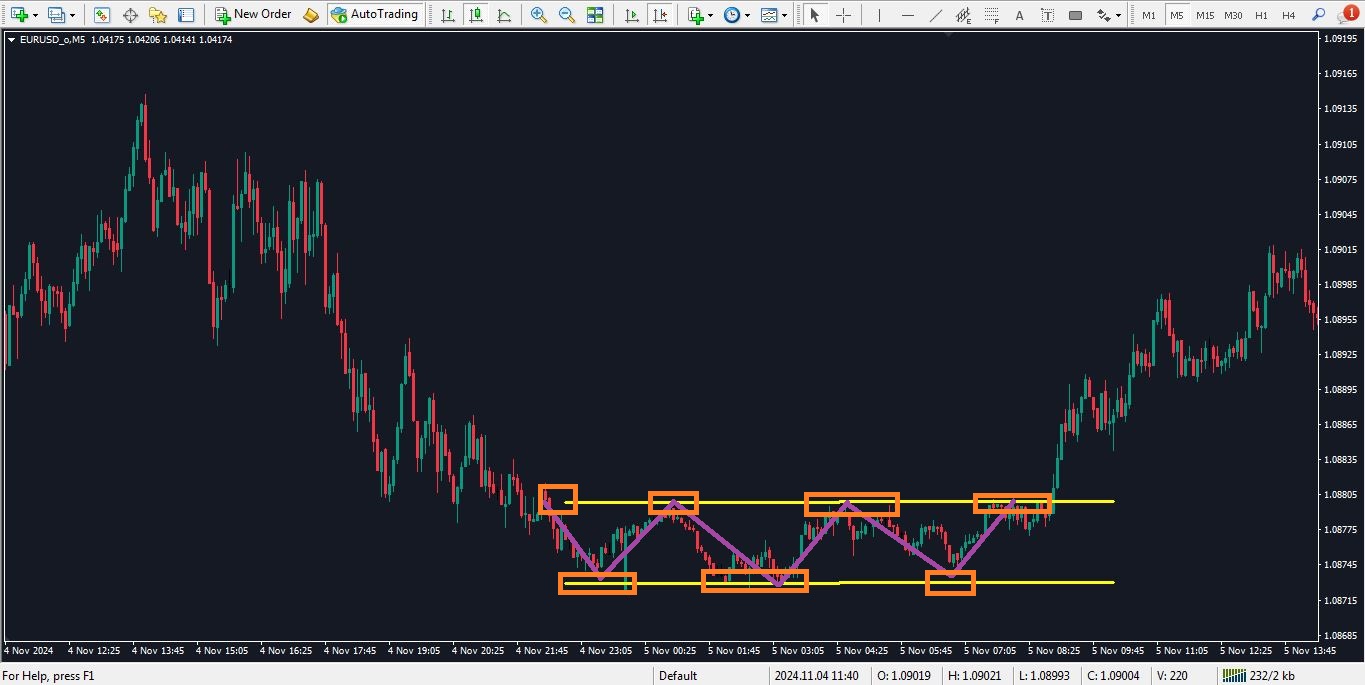Select the Crosshair tool
The image size is (1365, 685).
pyautogui.click(x=844, y=15)
